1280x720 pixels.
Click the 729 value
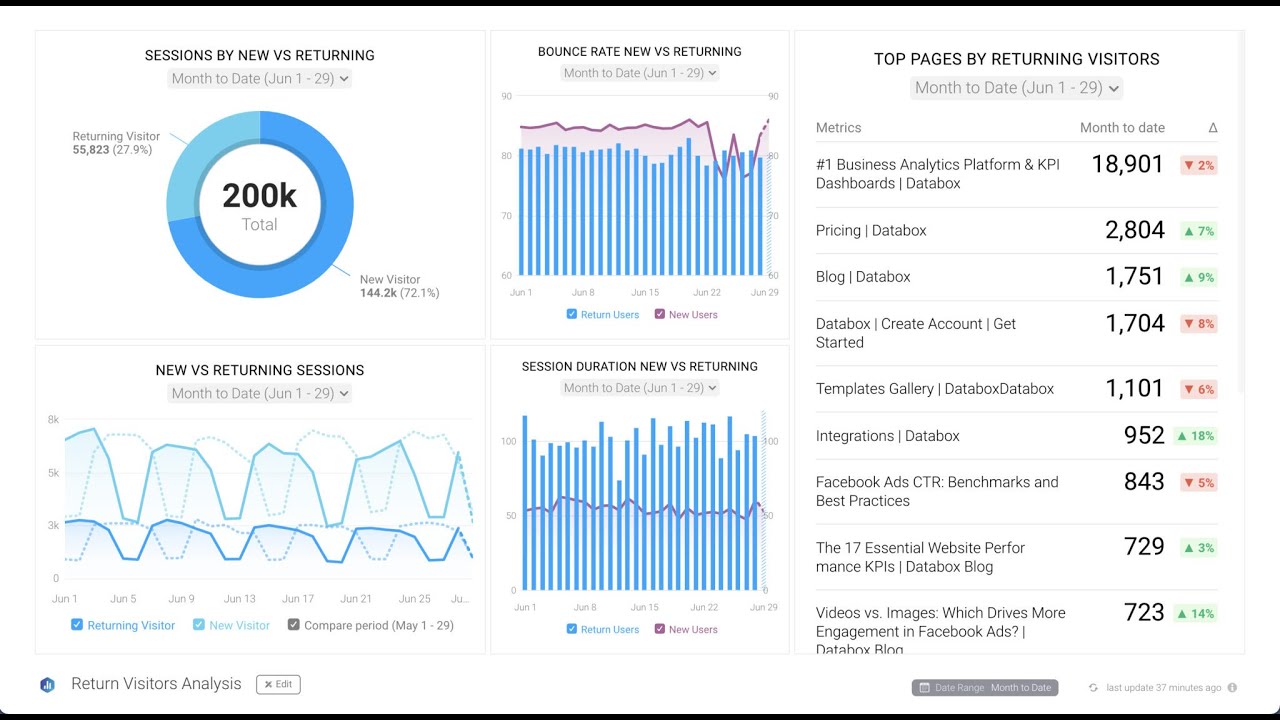(x=1144, y=546)
